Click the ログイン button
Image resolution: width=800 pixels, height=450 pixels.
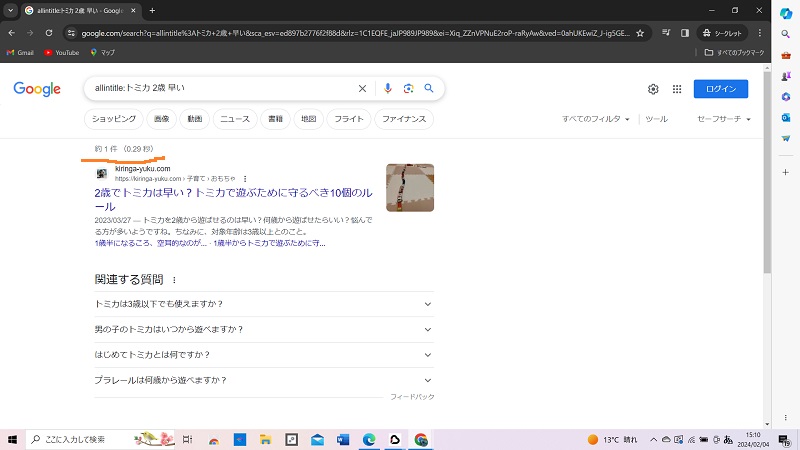721,89
